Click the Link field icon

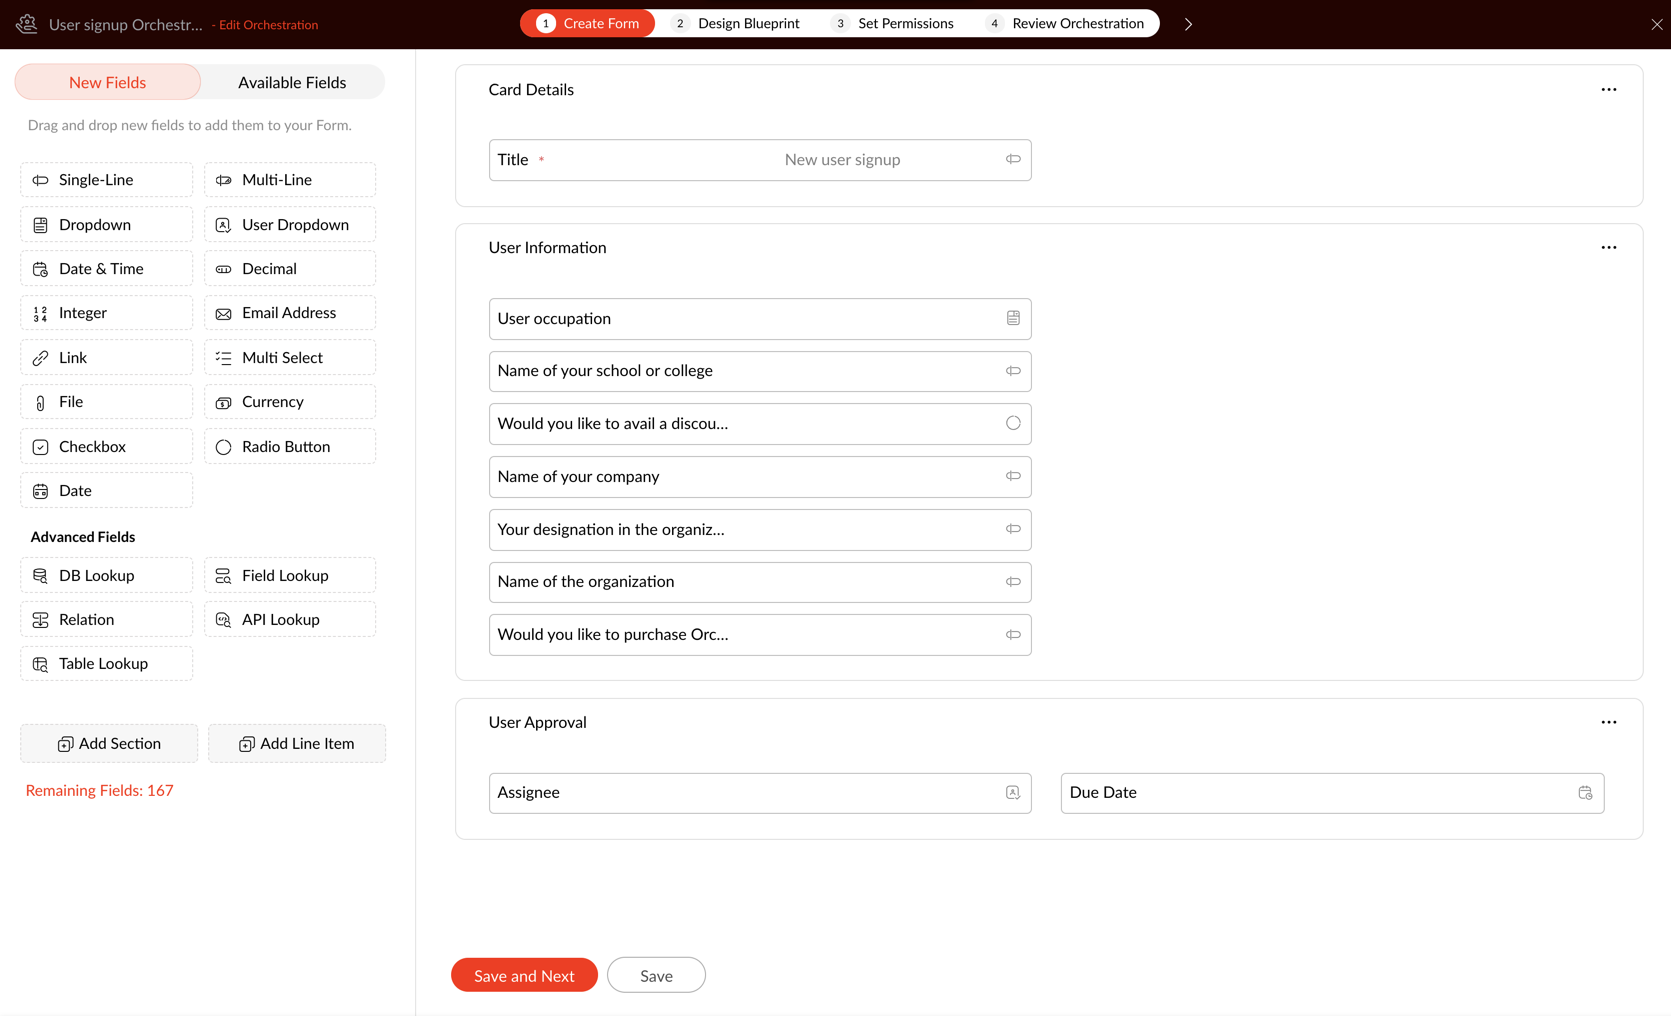click(40, 358)
